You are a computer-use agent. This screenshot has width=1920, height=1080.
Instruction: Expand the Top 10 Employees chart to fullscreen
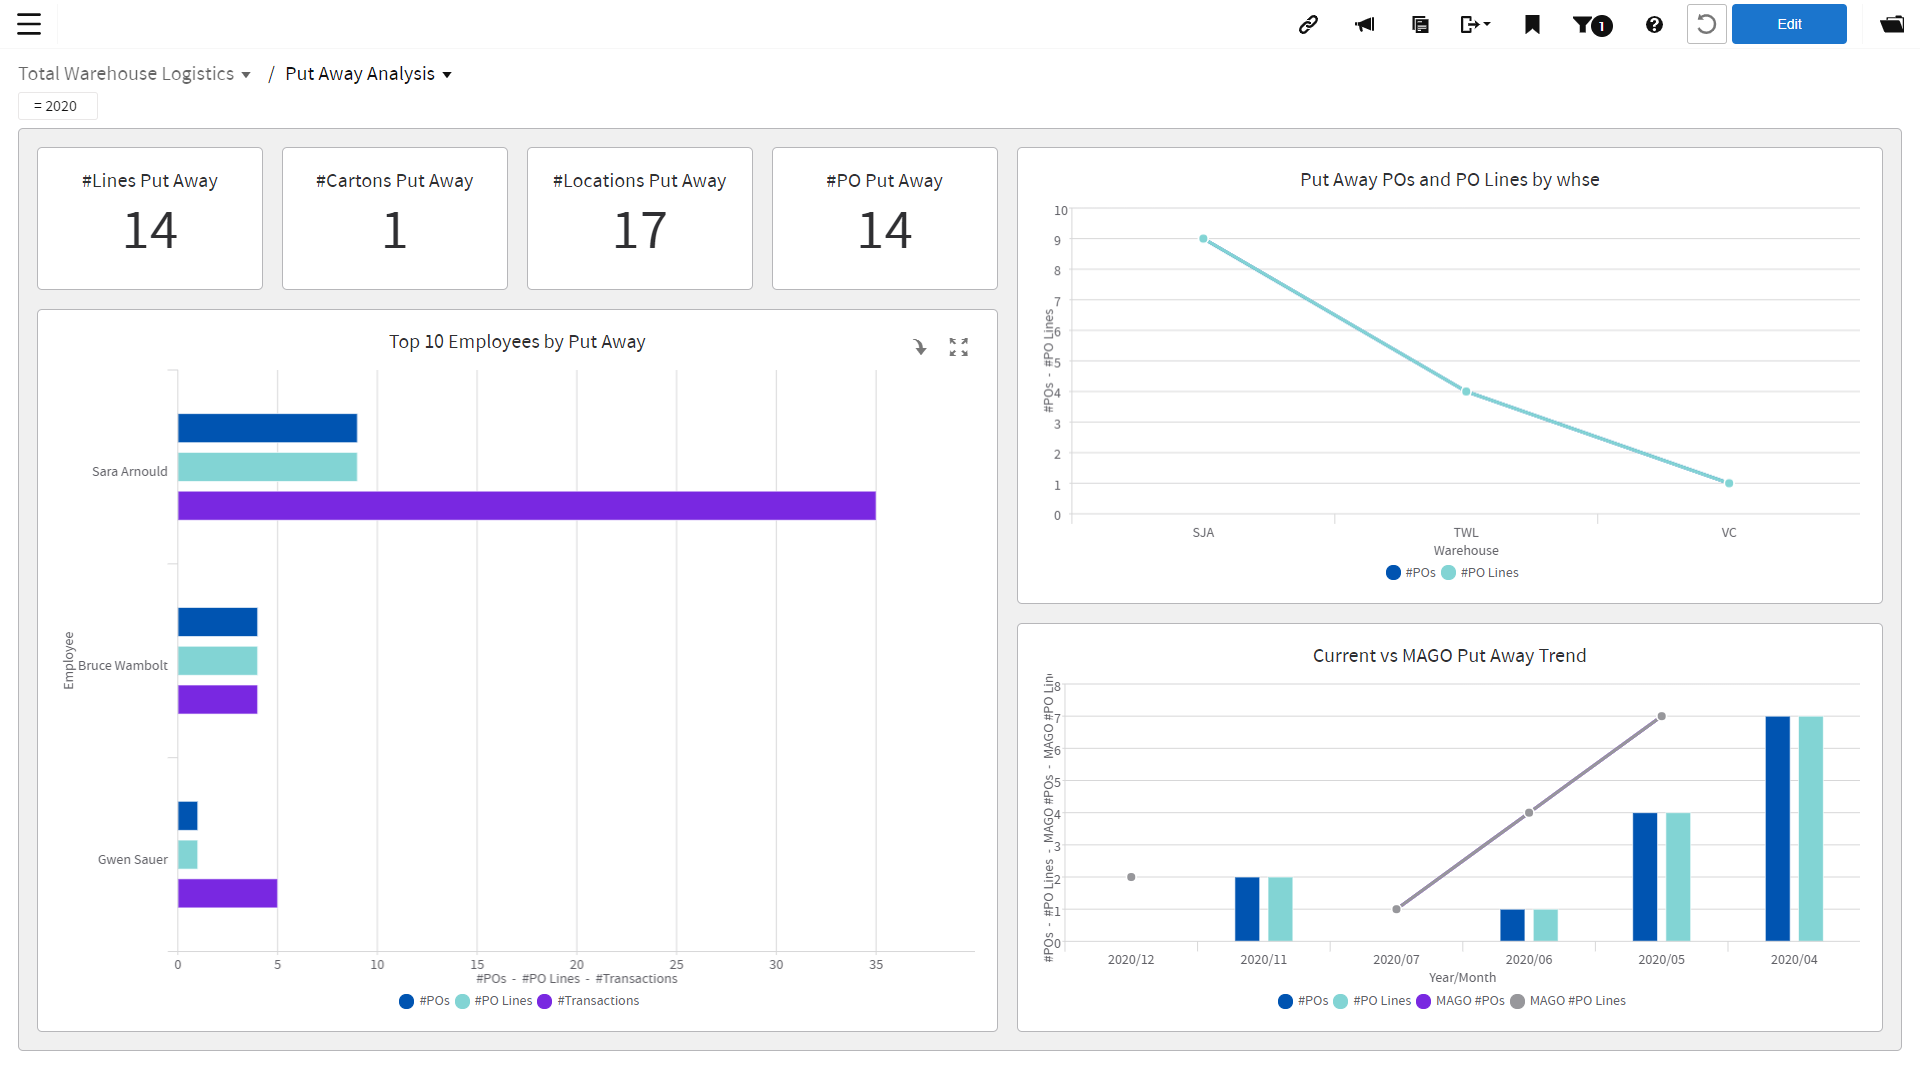coord(958,347)
